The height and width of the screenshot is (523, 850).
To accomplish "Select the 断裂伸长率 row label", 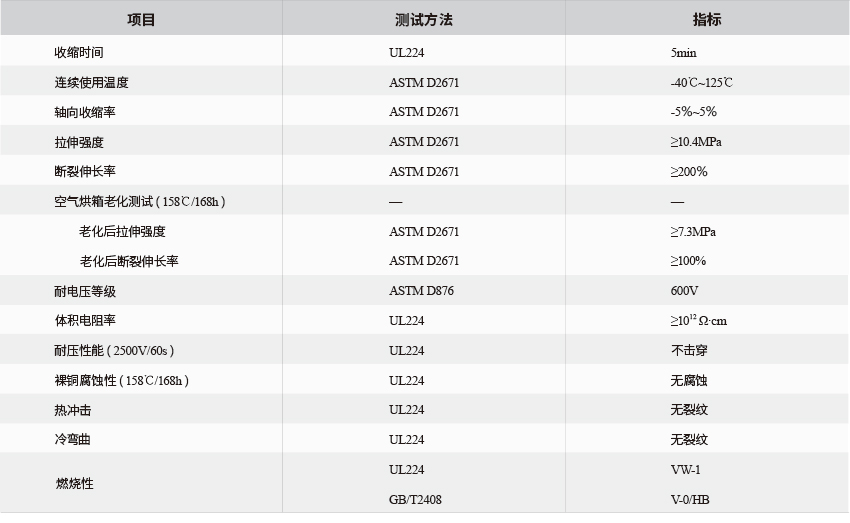I will pyautogui.click(x=85, y=172).
